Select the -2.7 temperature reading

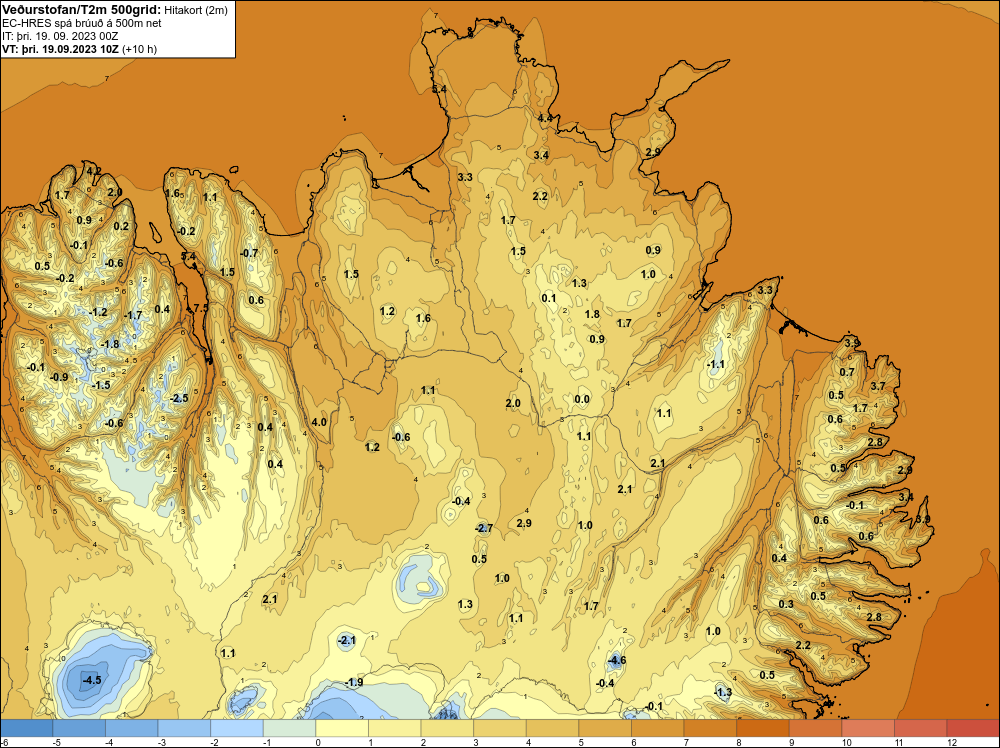tap(484, 528)
